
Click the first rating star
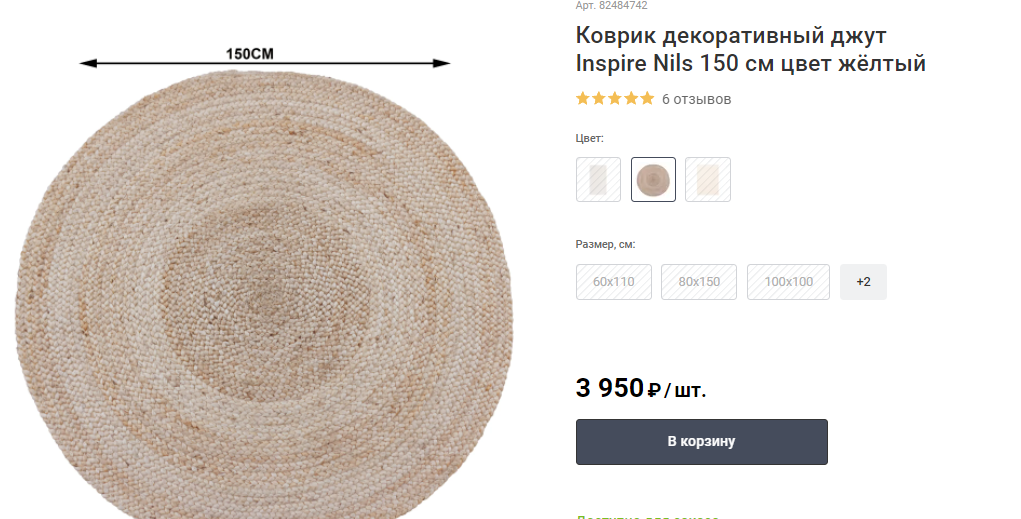[x=583, y=98]
